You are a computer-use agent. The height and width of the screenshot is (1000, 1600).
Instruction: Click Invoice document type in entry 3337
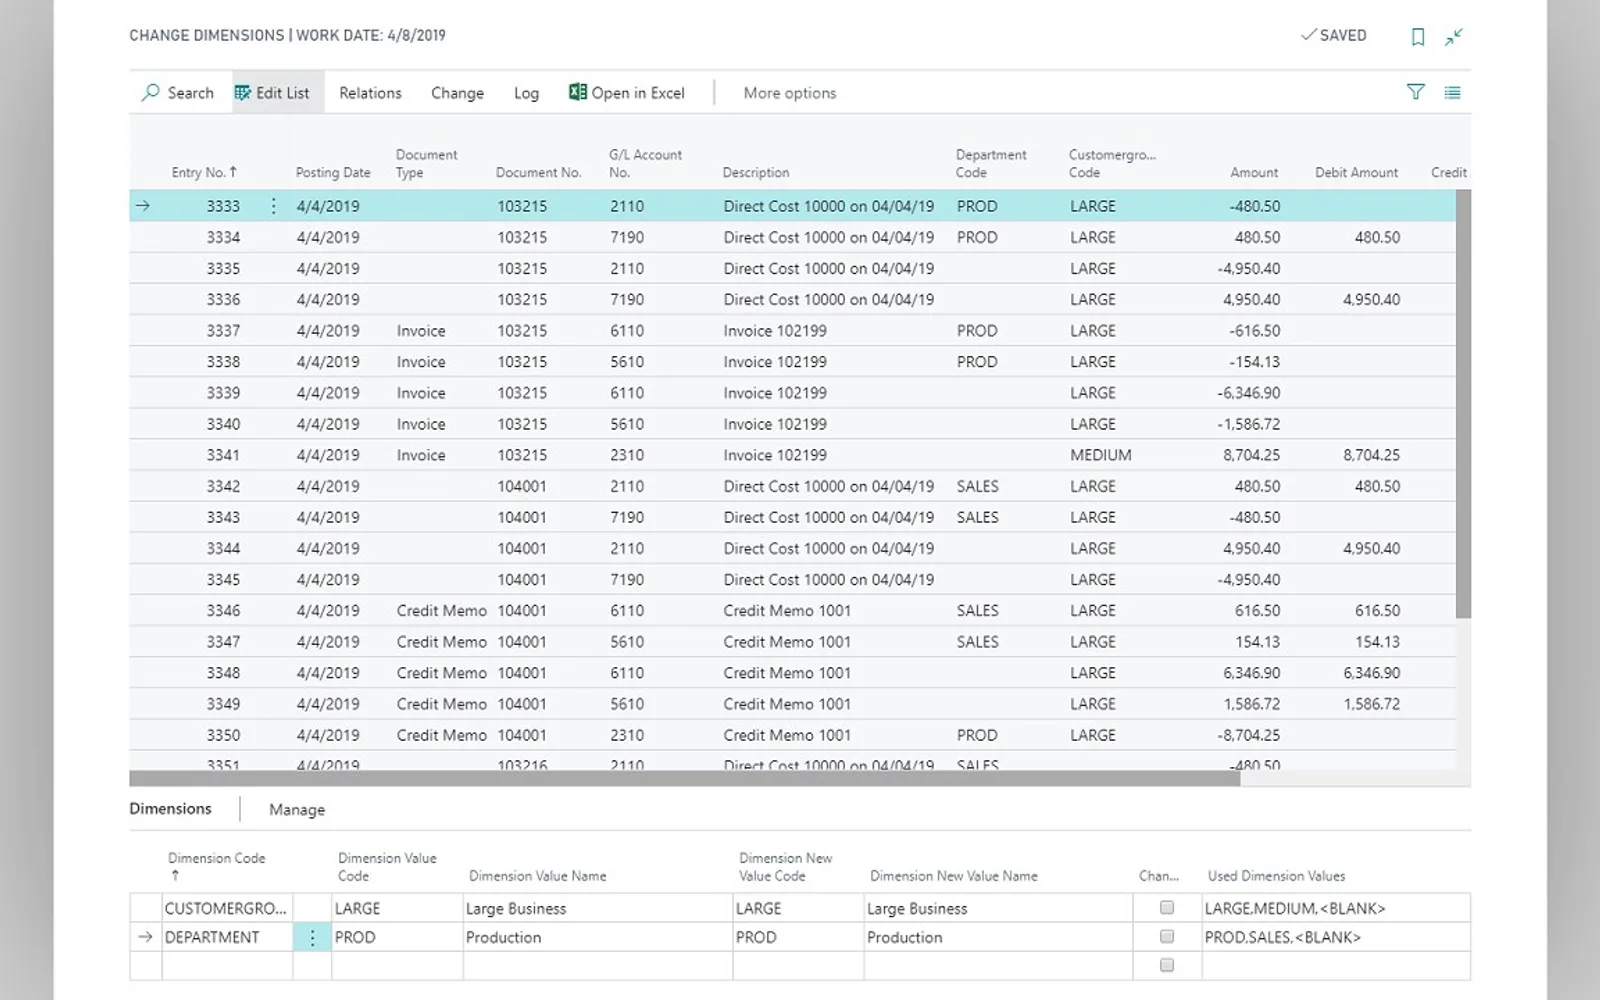tap(421, 330)
